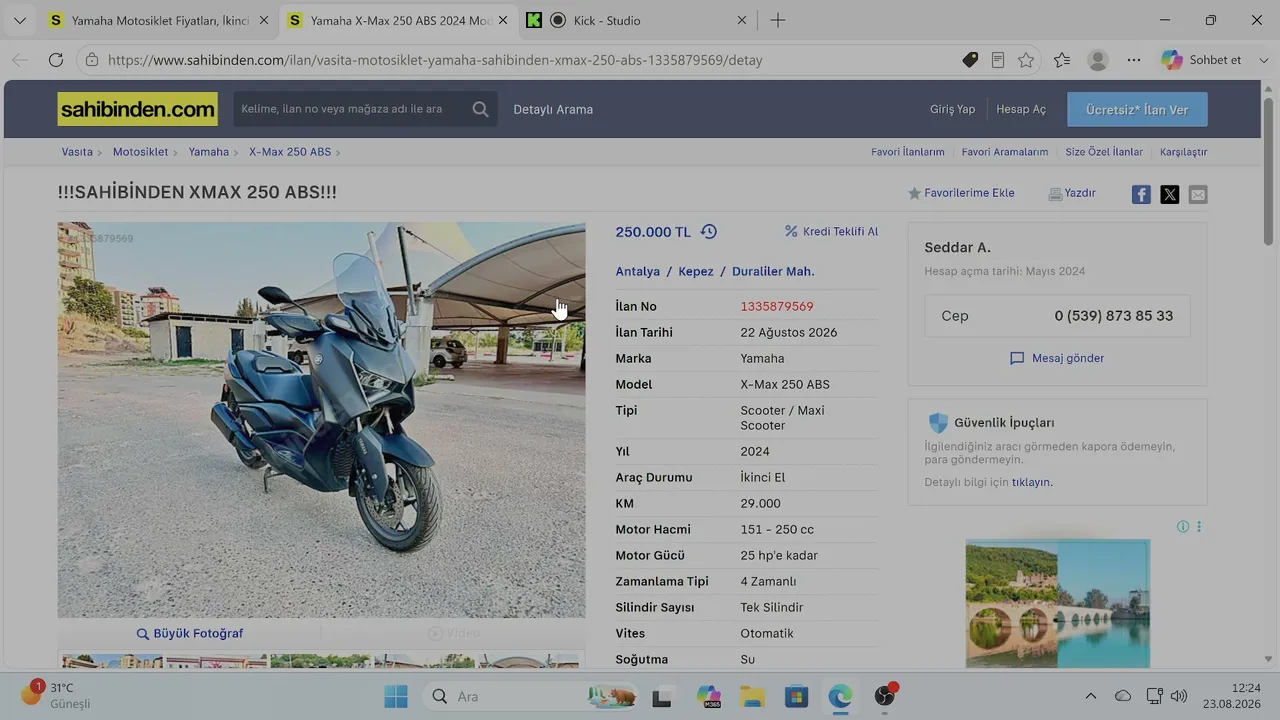The width and height of the screenshot is (1280, 720).
Task: Close the Kick - Studio tab
Action: click(x=742, y=20)
